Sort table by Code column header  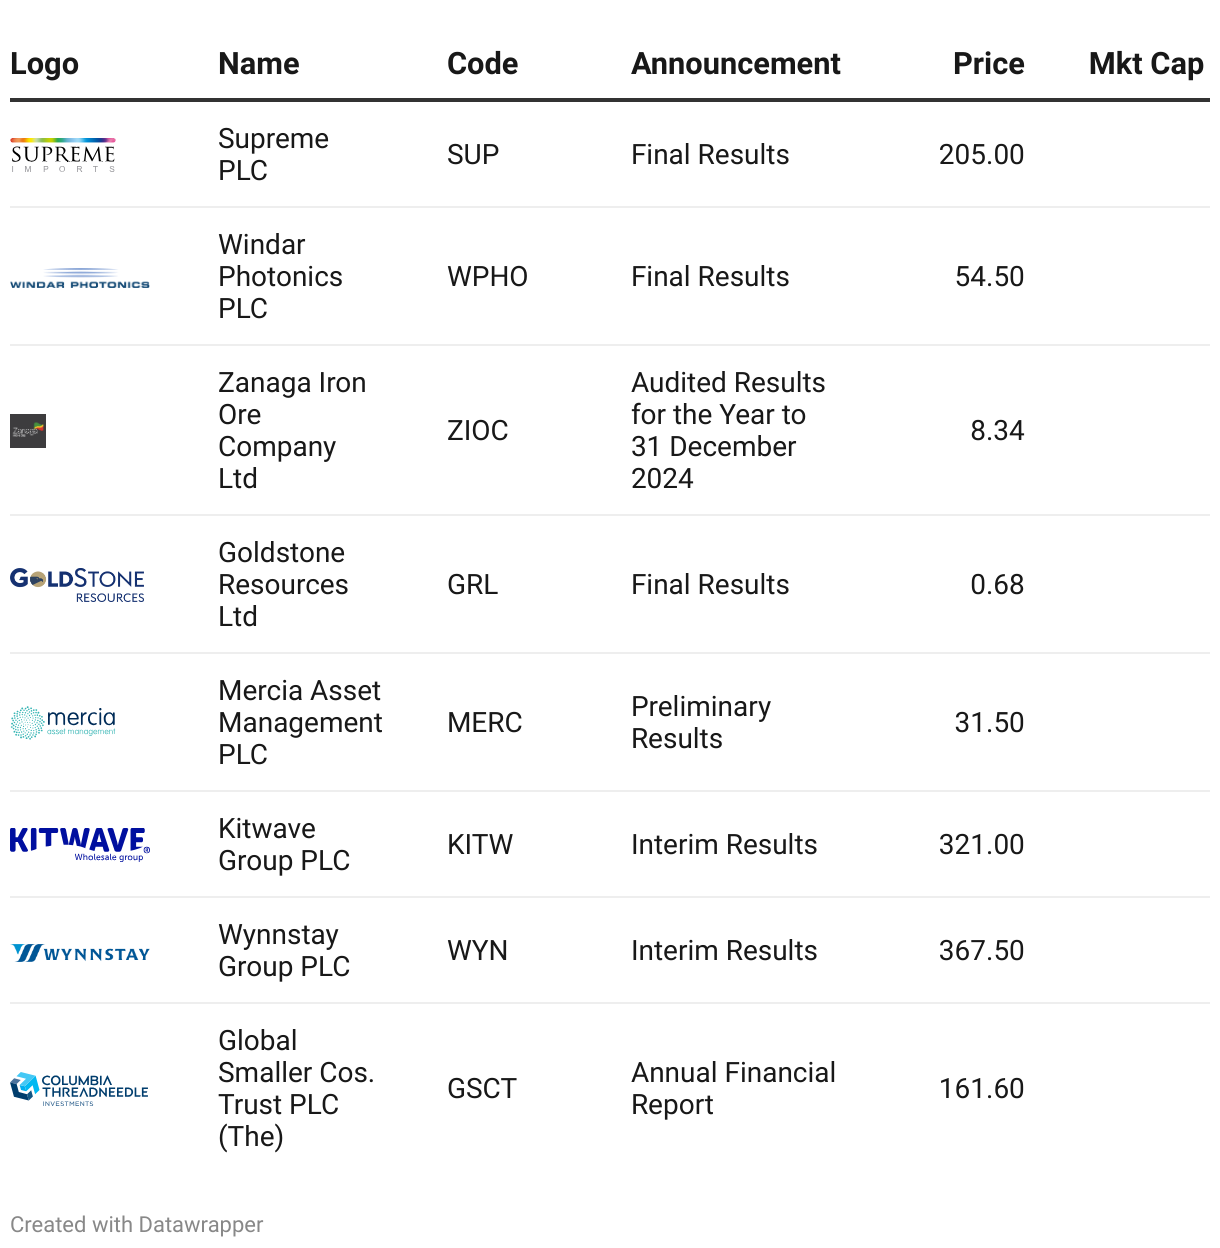click(x=482, y=64)
